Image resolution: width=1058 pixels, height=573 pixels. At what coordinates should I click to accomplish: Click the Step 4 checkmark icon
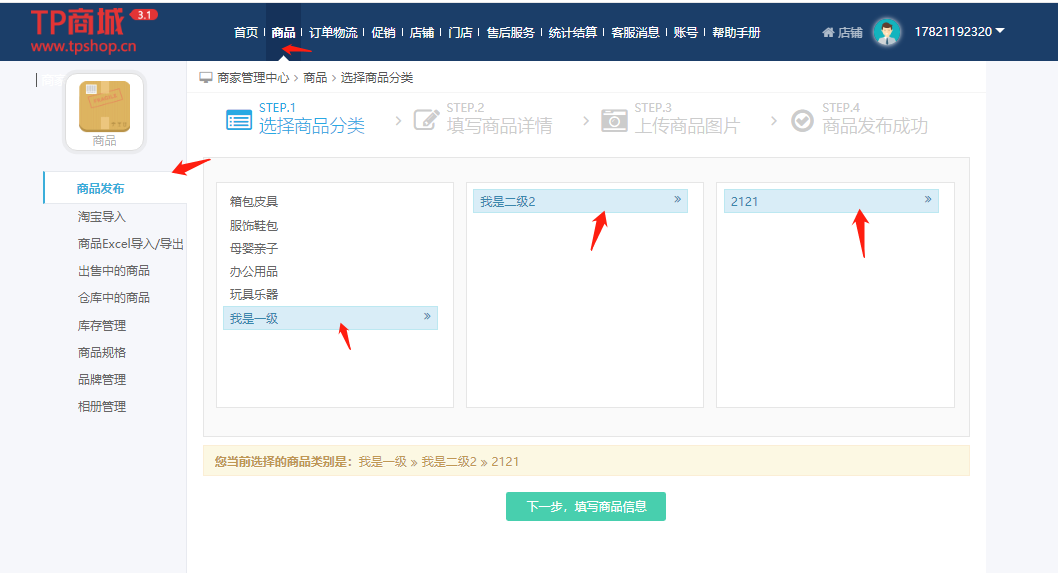(802, 120)
